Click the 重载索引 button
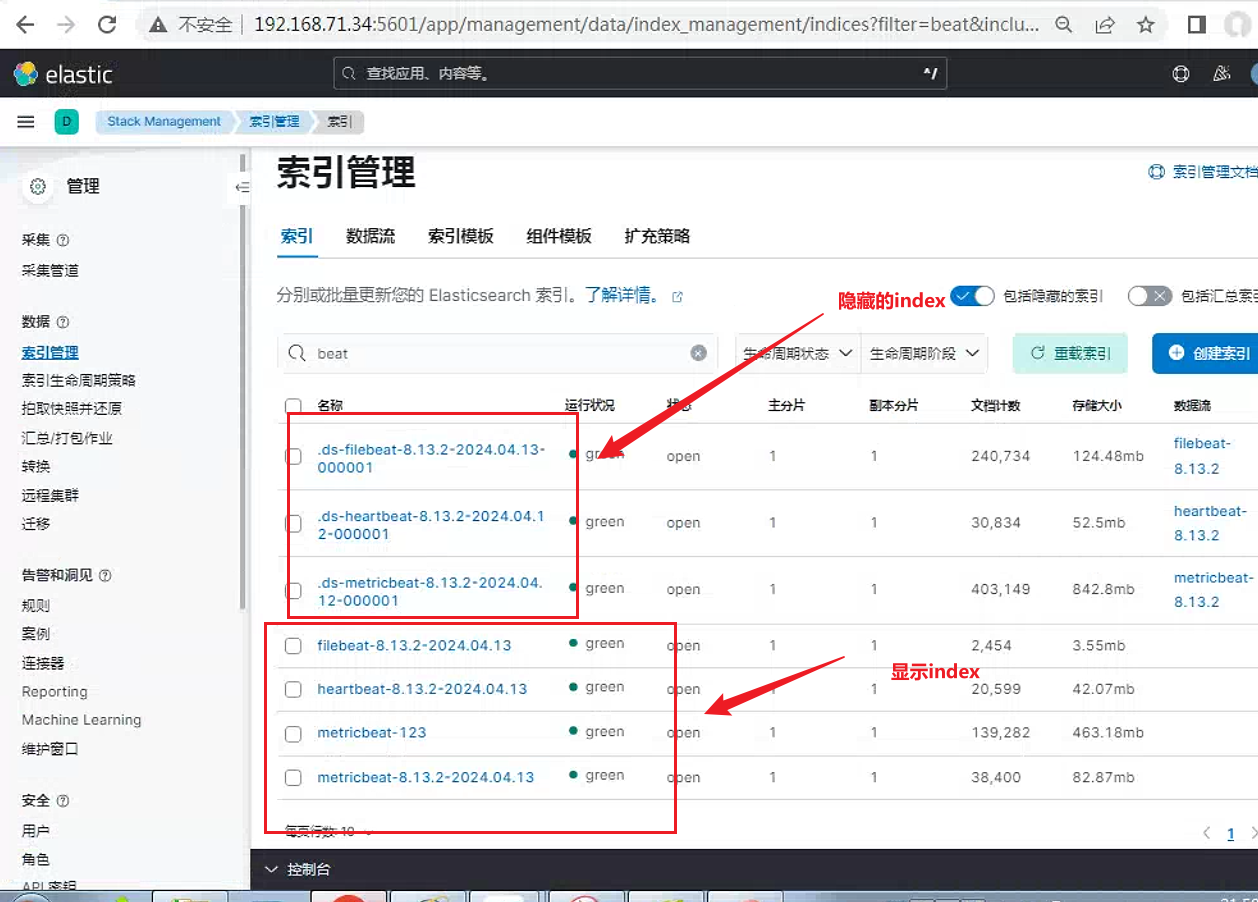Image resolution: width=1258 pixels, height=902 pixels. point(1070,353)
